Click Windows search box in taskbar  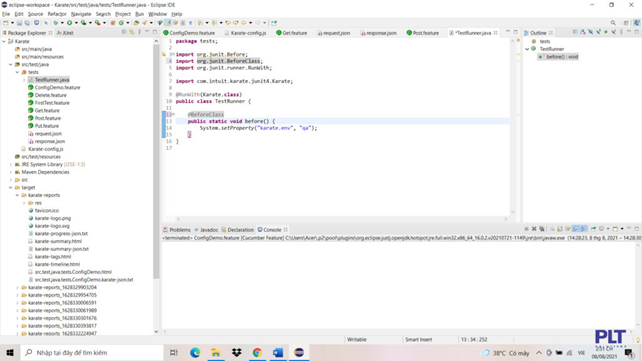[x=92, y=352]
